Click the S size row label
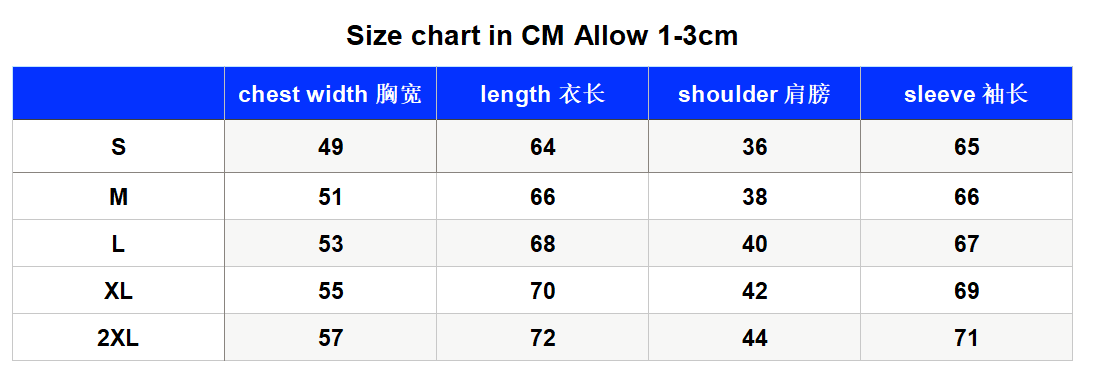The height and width of the screenshot is (390, 1105). coord(118,147)
